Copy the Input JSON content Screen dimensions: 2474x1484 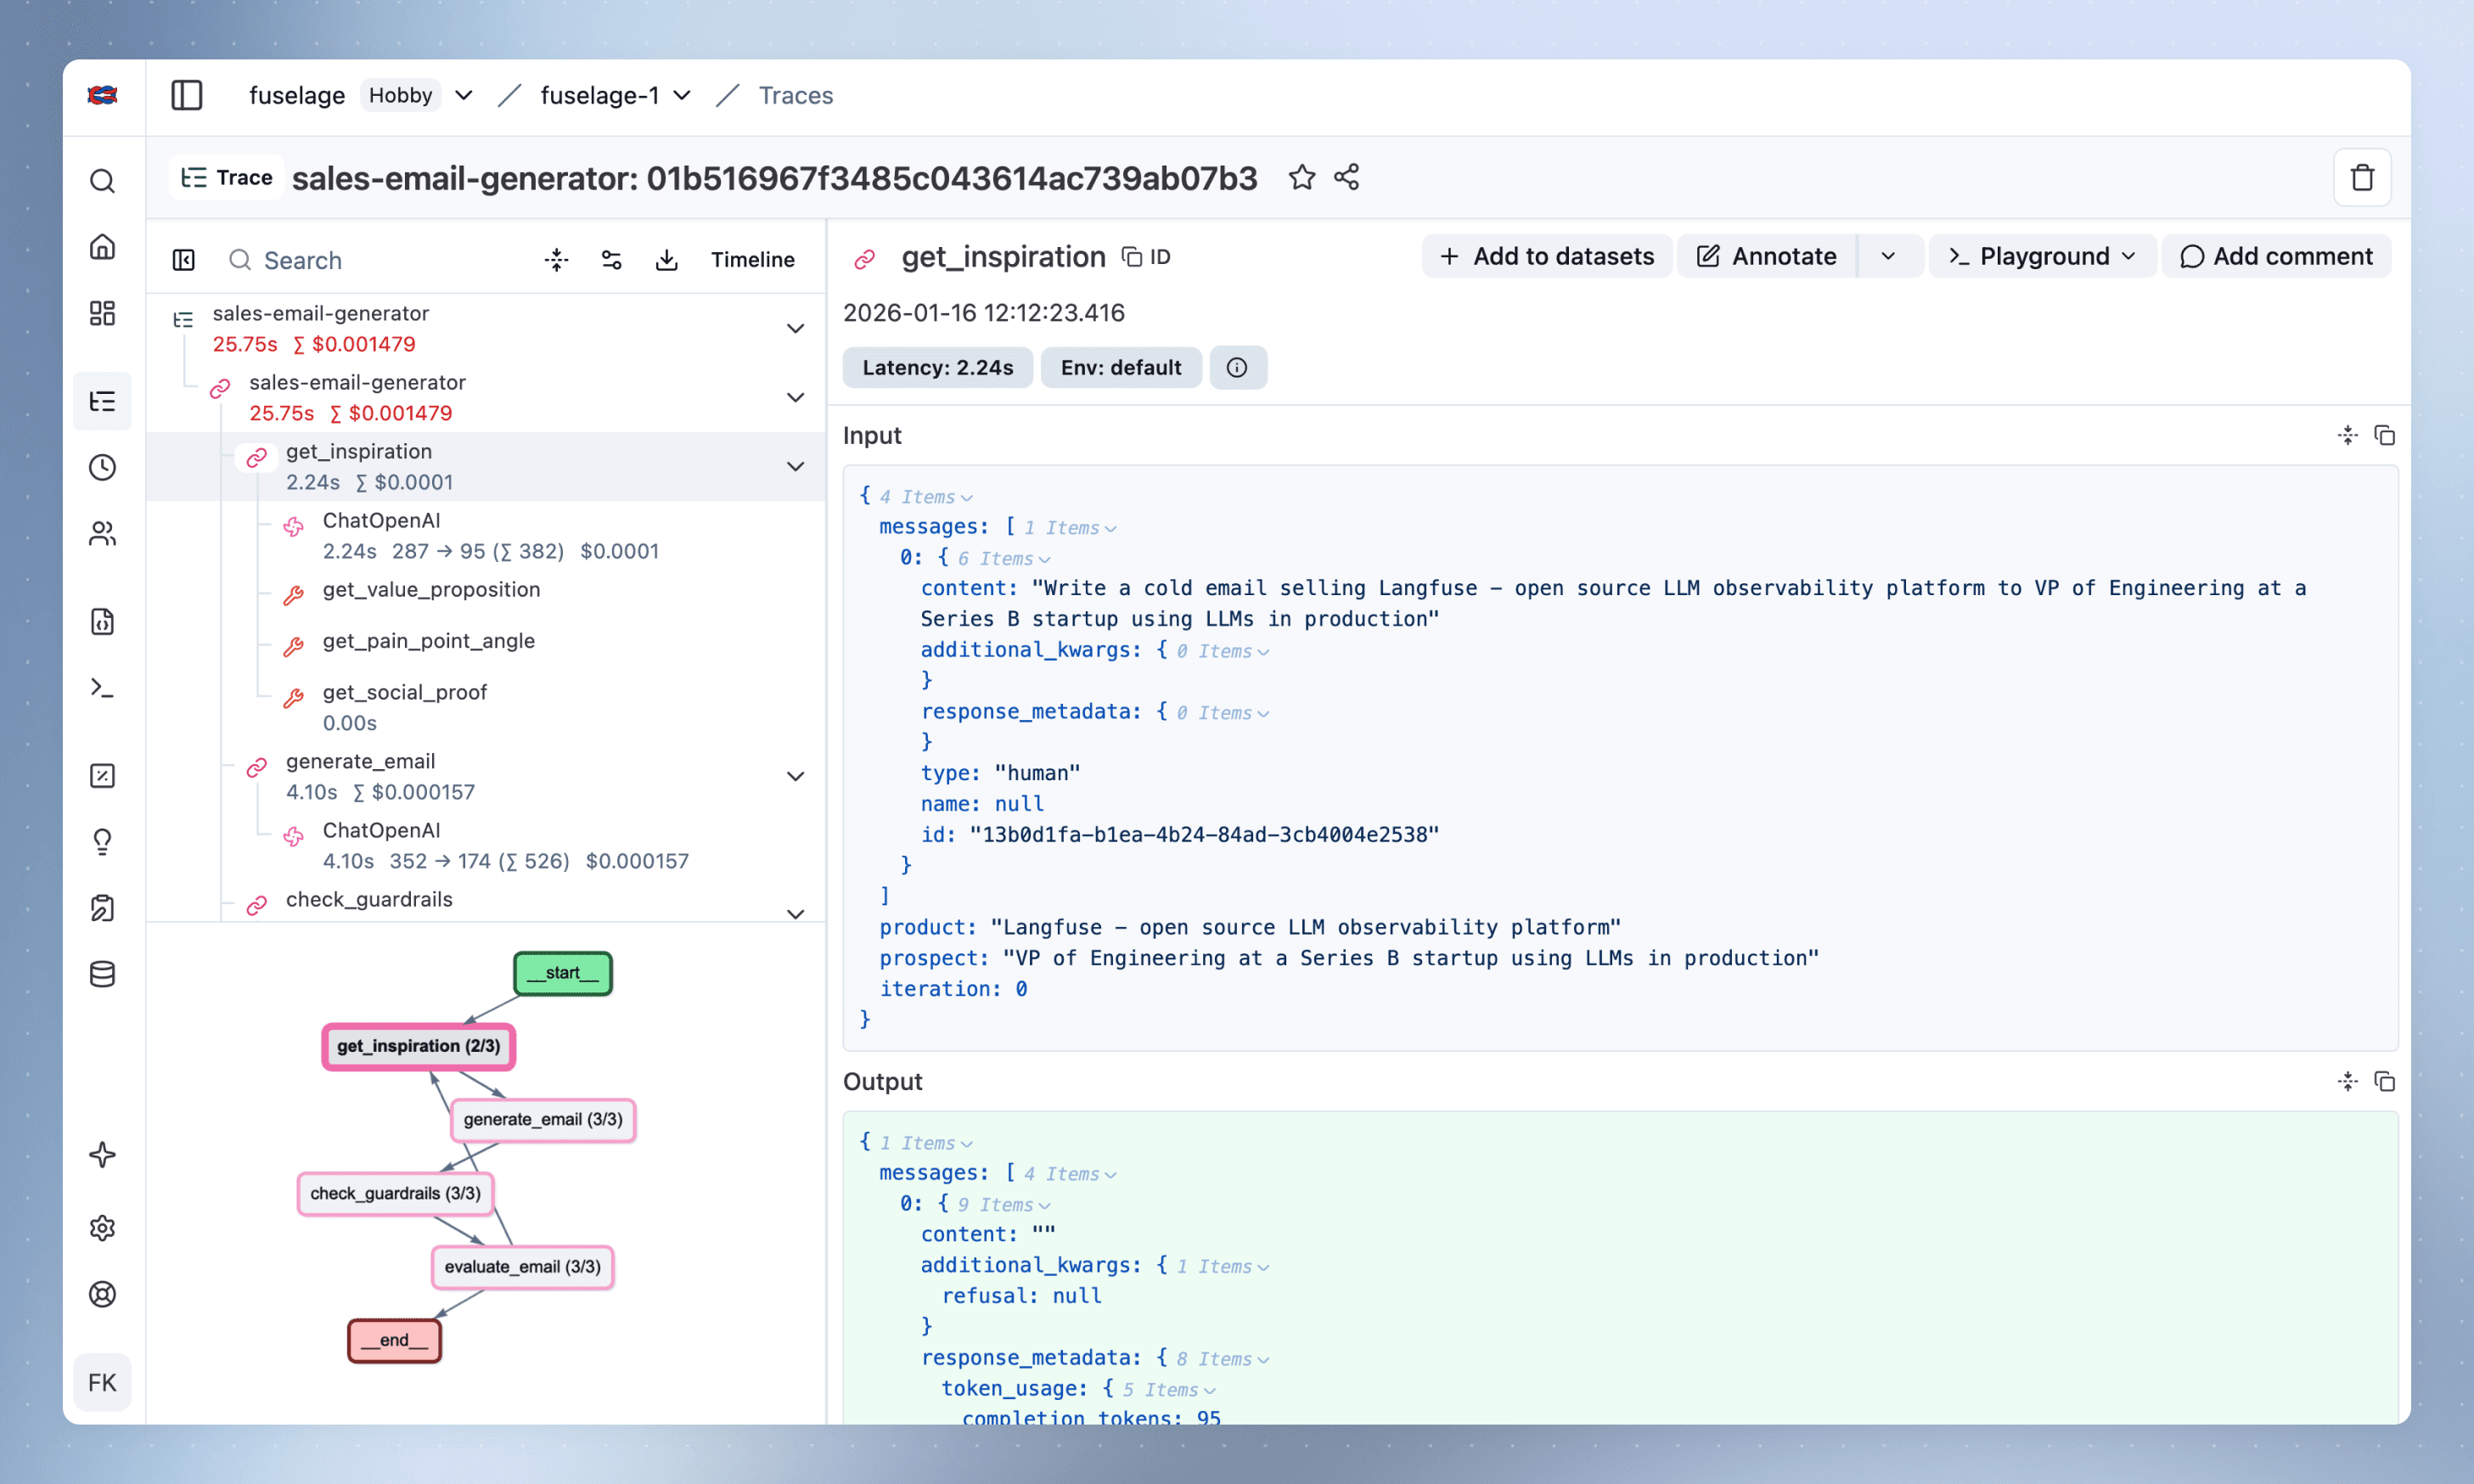click(2386, 435)
